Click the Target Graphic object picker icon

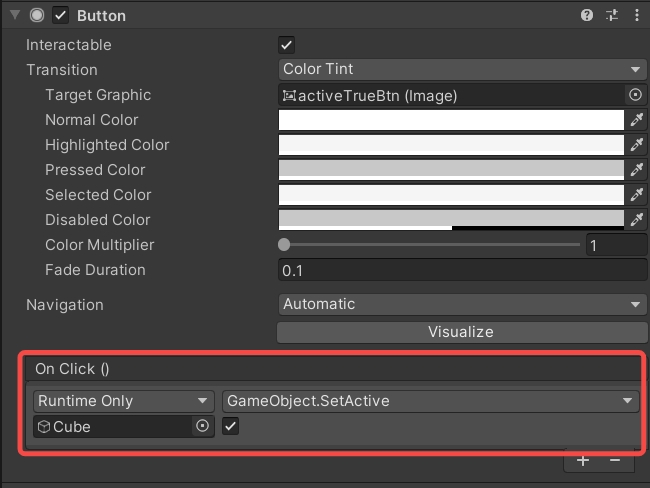tap(635, 95)
